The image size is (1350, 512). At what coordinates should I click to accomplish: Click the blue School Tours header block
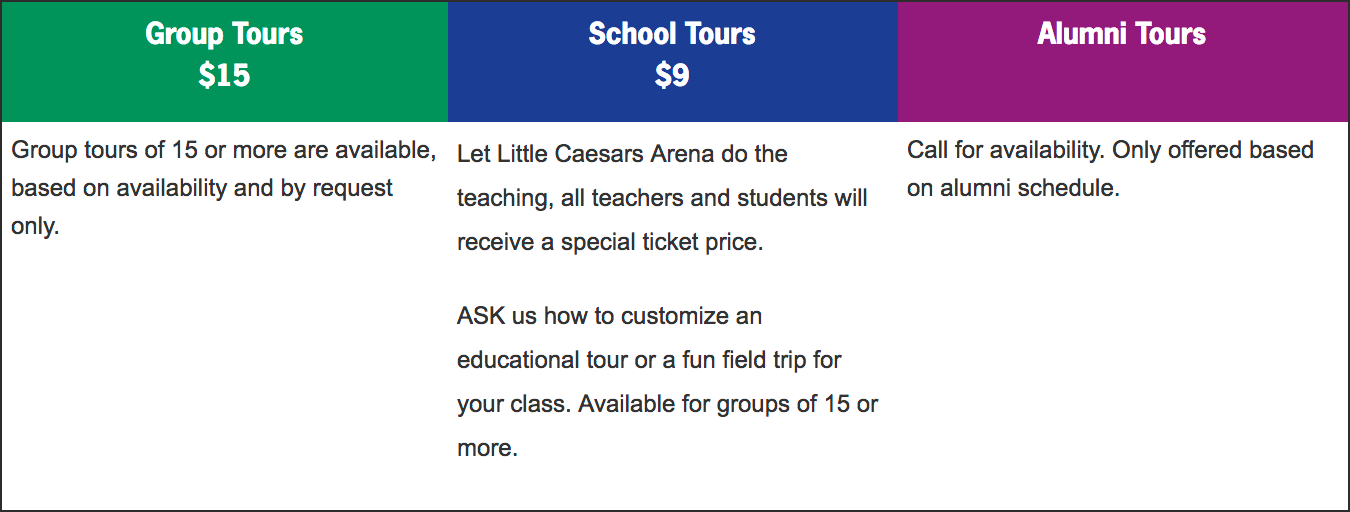point(673,61)
